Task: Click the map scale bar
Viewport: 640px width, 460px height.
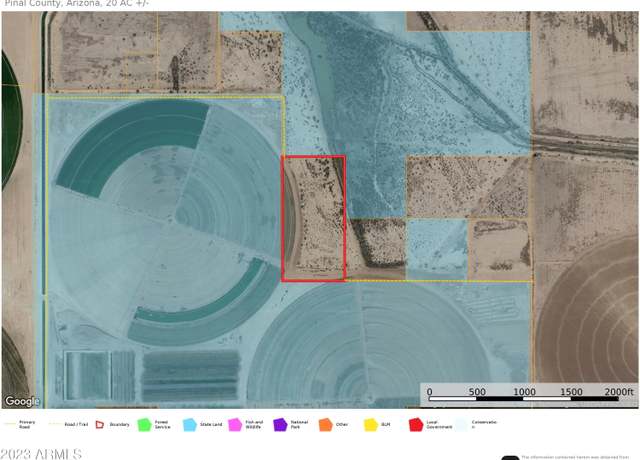Action: tap(523, 398)
